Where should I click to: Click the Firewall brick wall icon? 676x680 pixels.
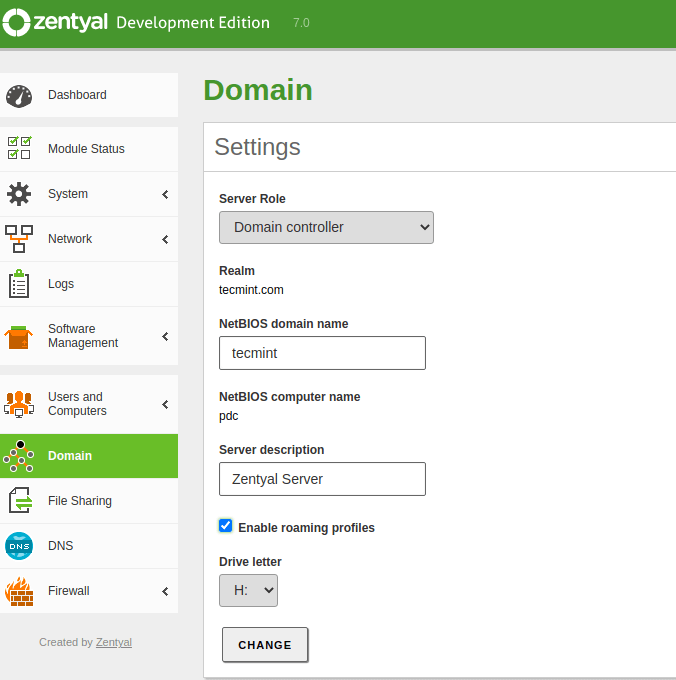[x=19, y=591]
